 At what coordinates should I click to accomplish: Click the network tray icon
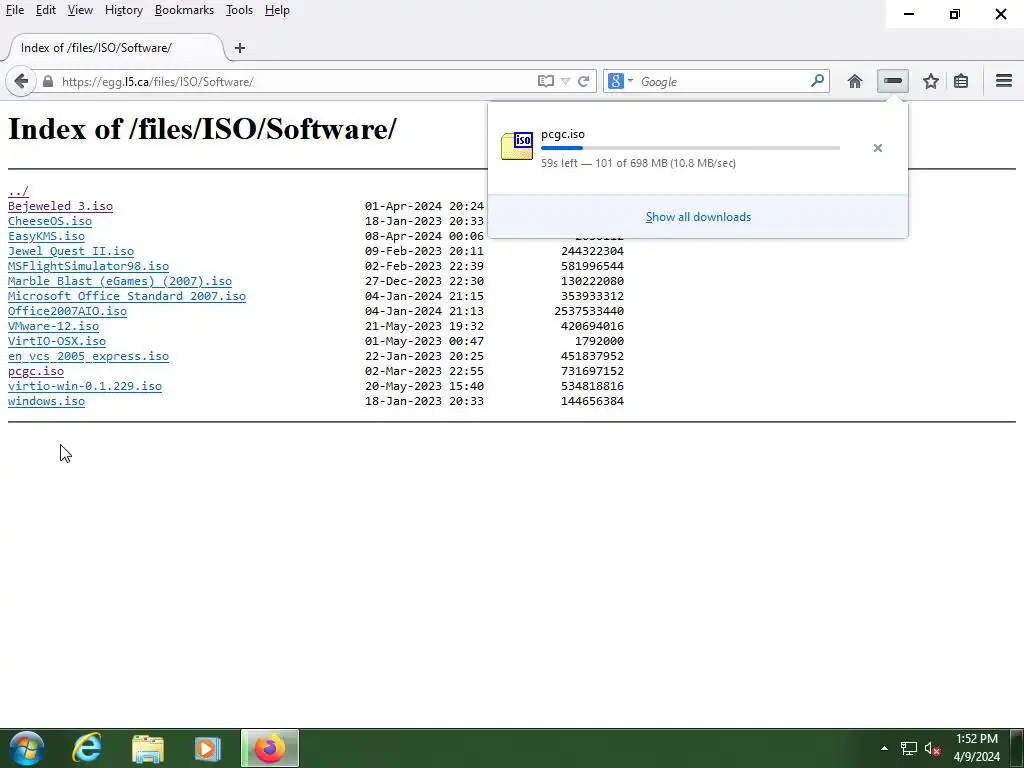(x=908, y=748)
